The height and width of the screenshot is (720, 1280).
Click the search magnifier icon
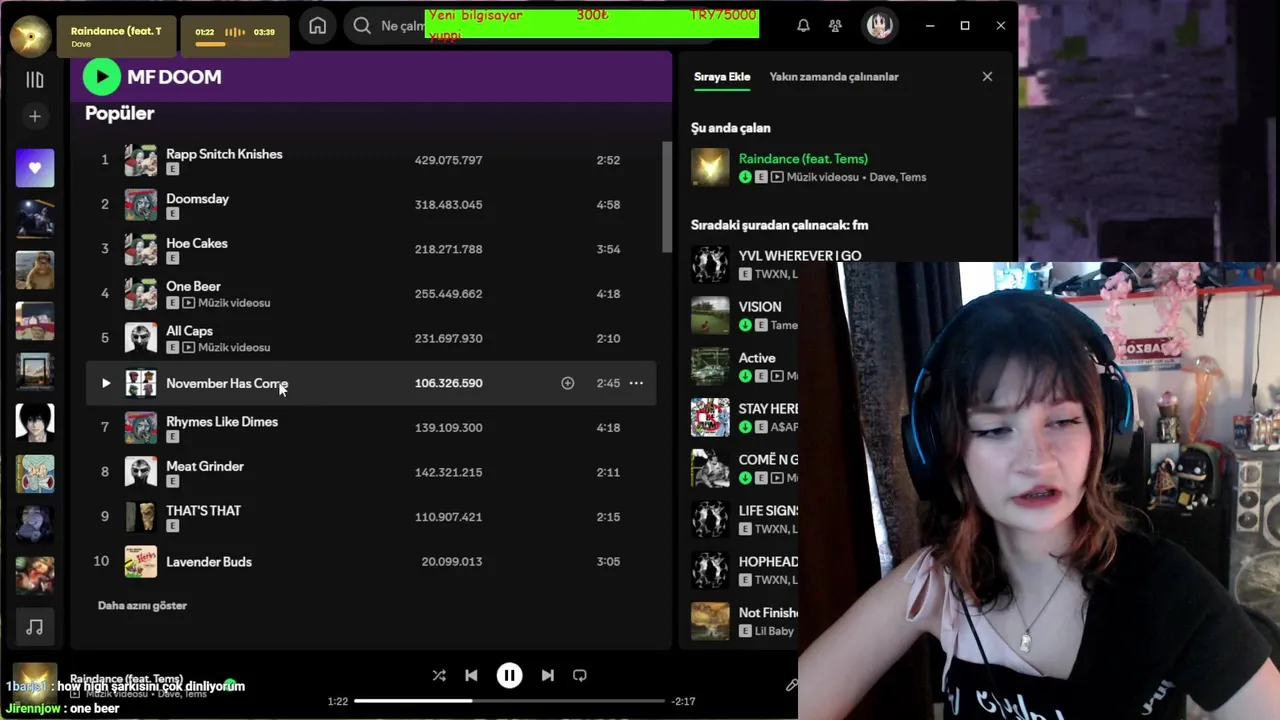[x=362, y=26]
